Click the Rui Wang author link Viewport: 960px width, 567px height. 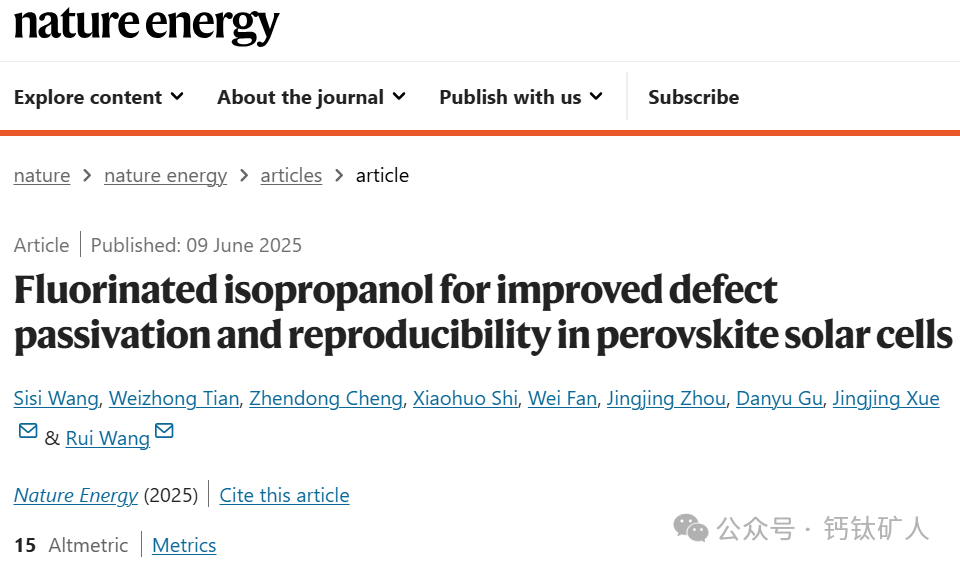107,438
